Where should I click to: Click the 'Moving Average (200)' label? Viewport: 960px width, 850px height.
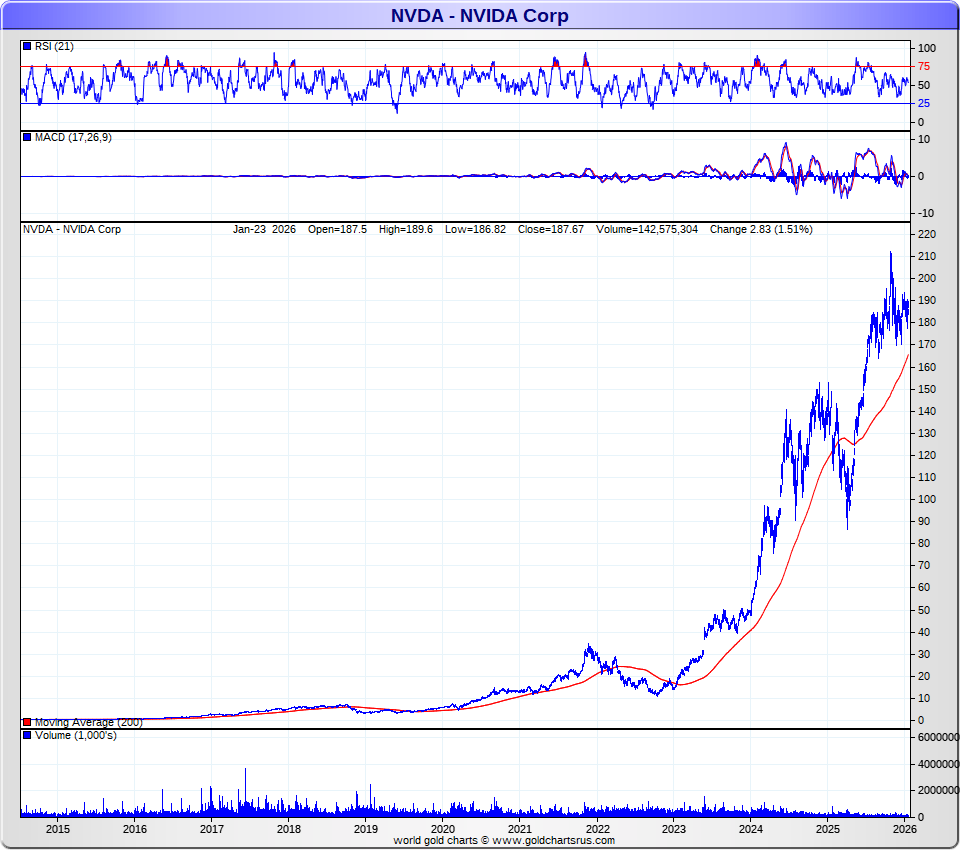(x=89, y=723)
